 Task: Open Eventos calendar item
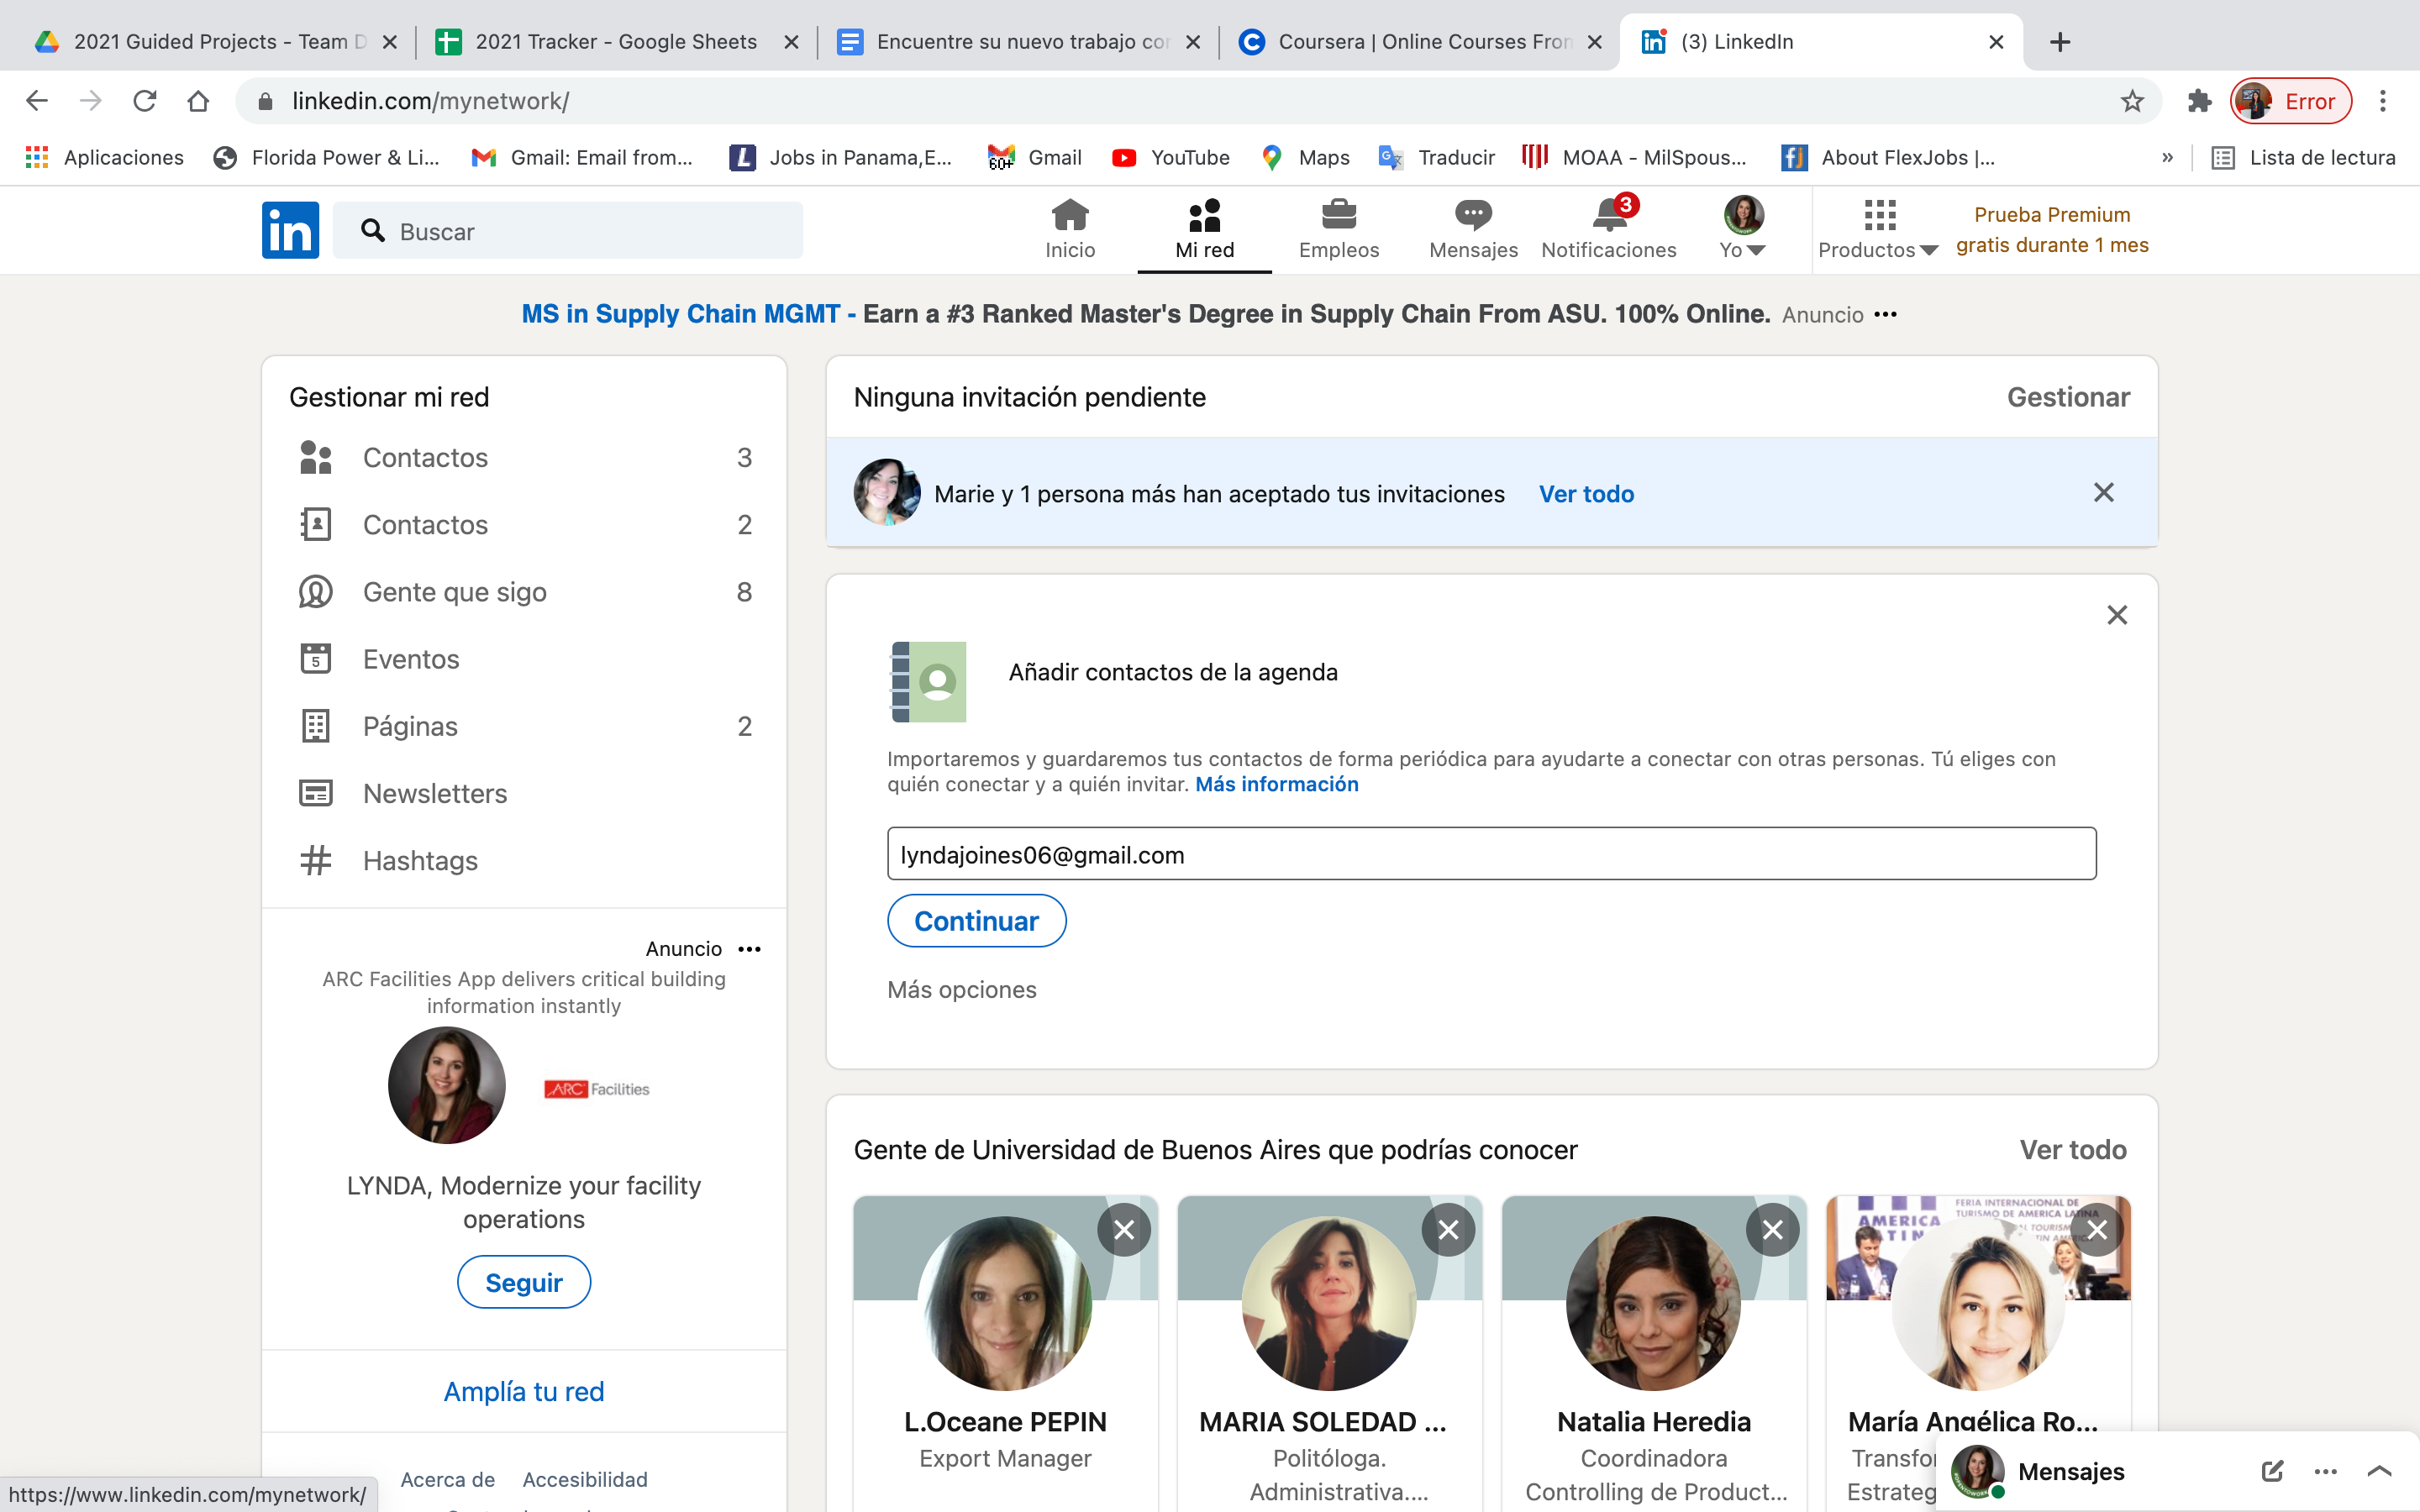pyautogui.click(x=410, y=659)
